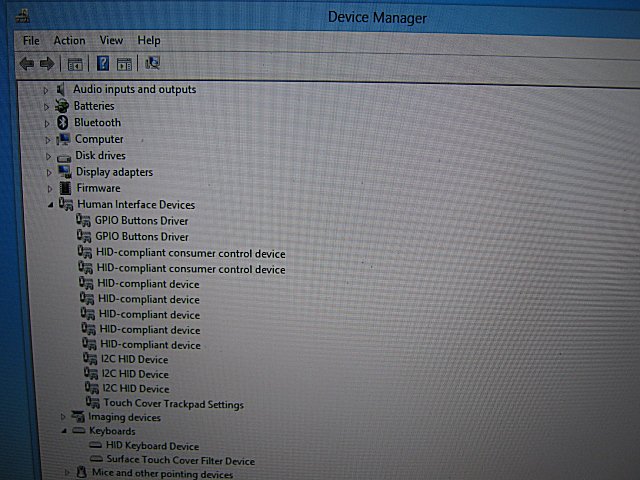Click the HID Keyboard Device icon
The image size is (640, 480).
pos(96,445)
